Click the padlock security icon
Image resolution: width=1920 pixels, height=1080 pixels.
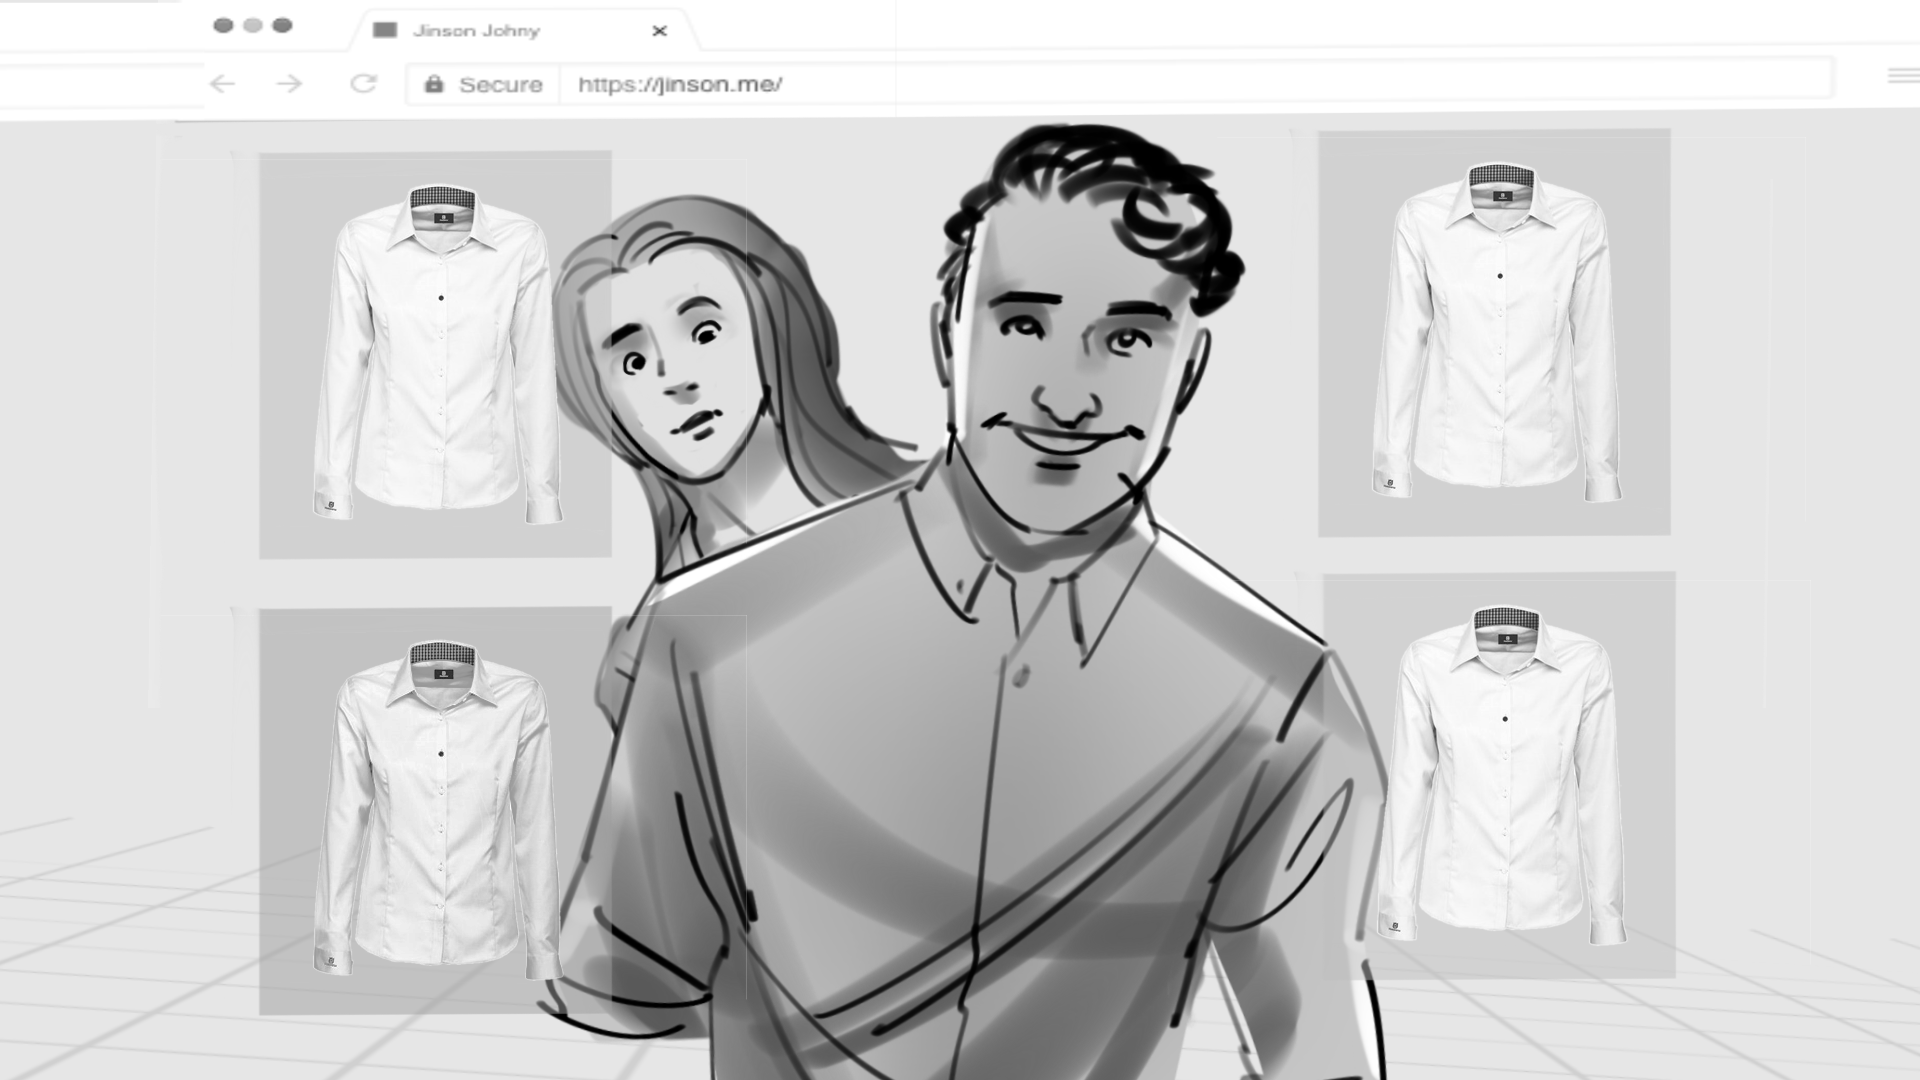pos(434,85)
